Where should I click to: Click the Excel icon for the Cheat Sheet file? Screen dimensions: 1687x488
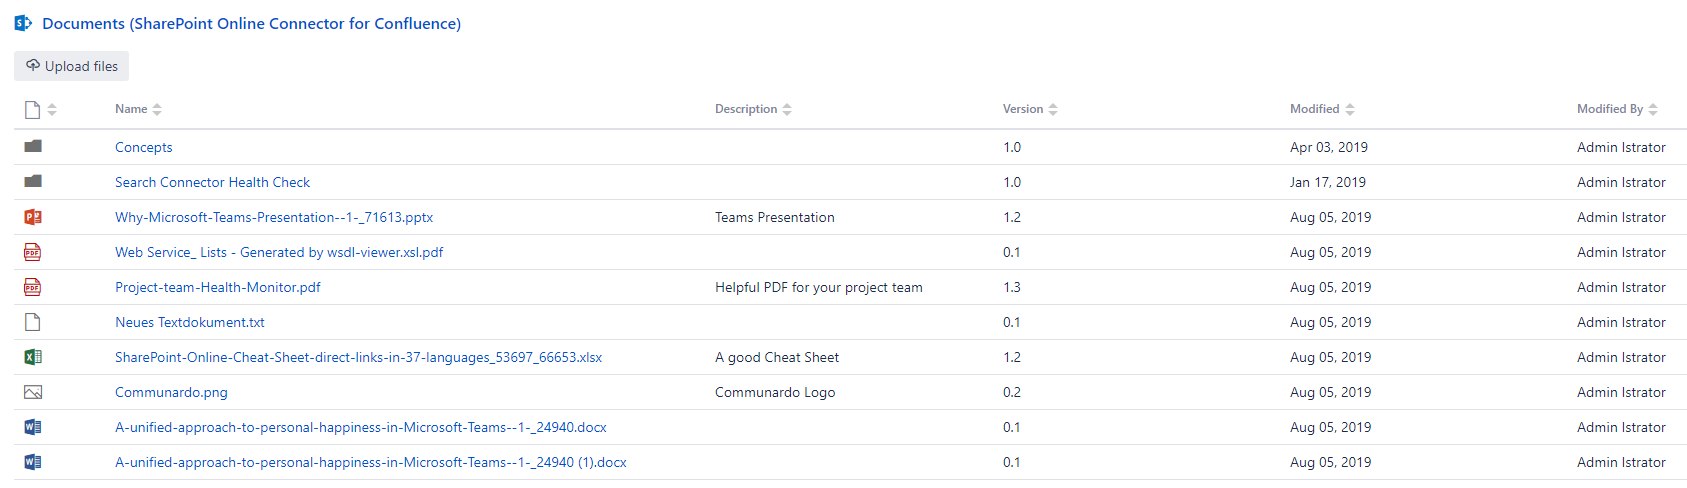click(33, 357)
